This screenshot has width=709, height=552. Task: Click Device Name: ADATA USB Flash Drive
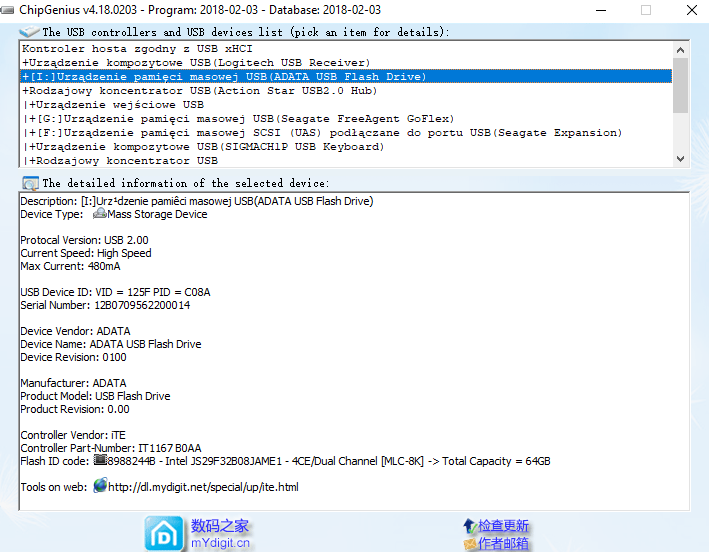(111, 344)
